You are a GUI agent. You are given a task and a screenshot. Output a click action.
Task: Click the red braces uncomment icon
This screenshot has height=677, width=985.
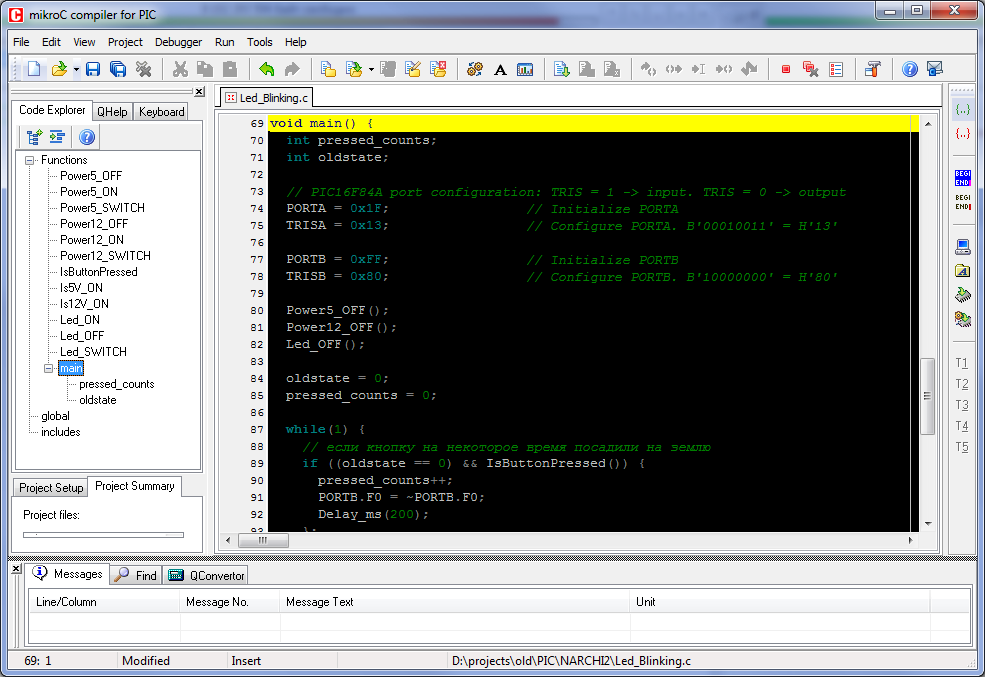point(962,133)
